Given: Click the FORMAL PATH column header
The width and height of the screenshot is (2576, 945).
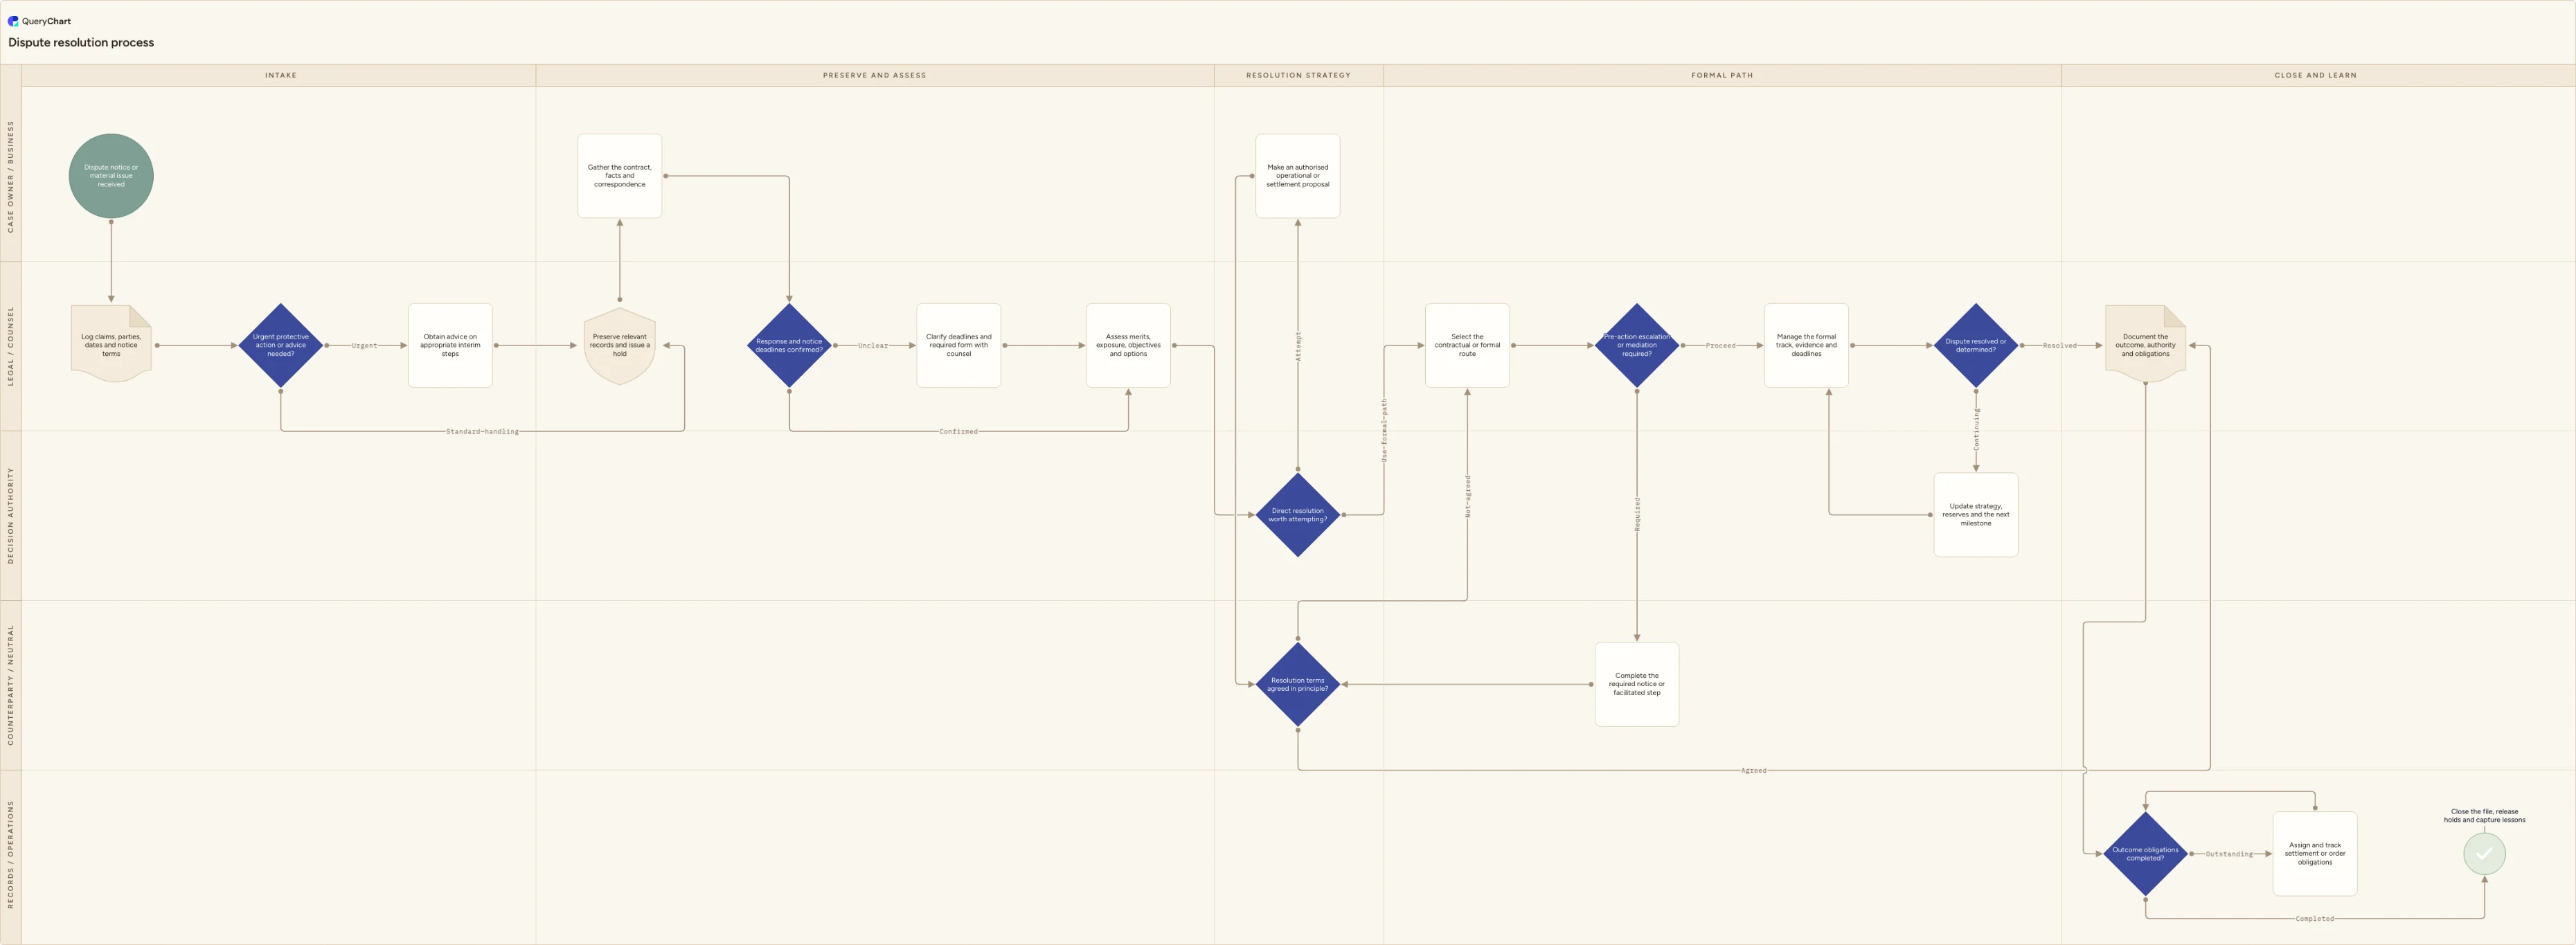Looking at the screenshot, I should coord(1722,75).
